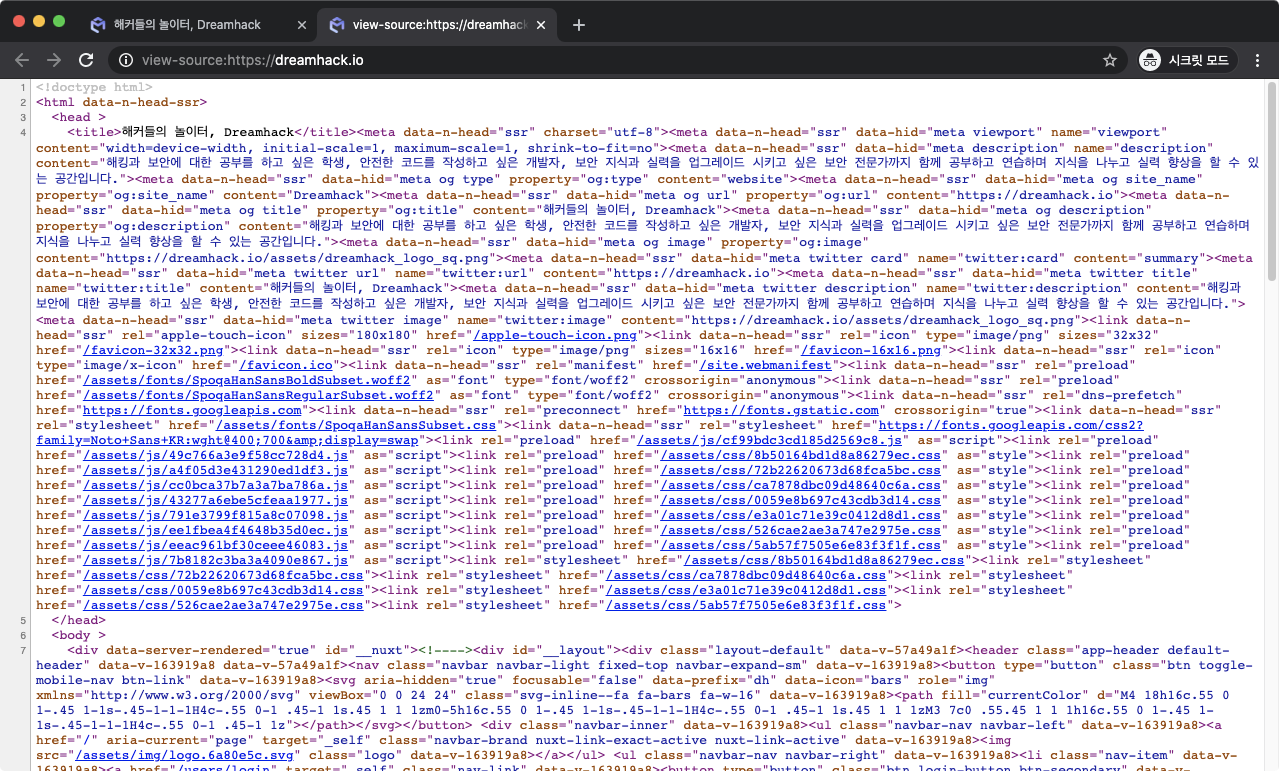This screenshot has height=771, width=1279.
Task: Open the SpoqaHanSansBoldSubset.woff2 font link
Action: pyautogui.click(x=247, y=380)
